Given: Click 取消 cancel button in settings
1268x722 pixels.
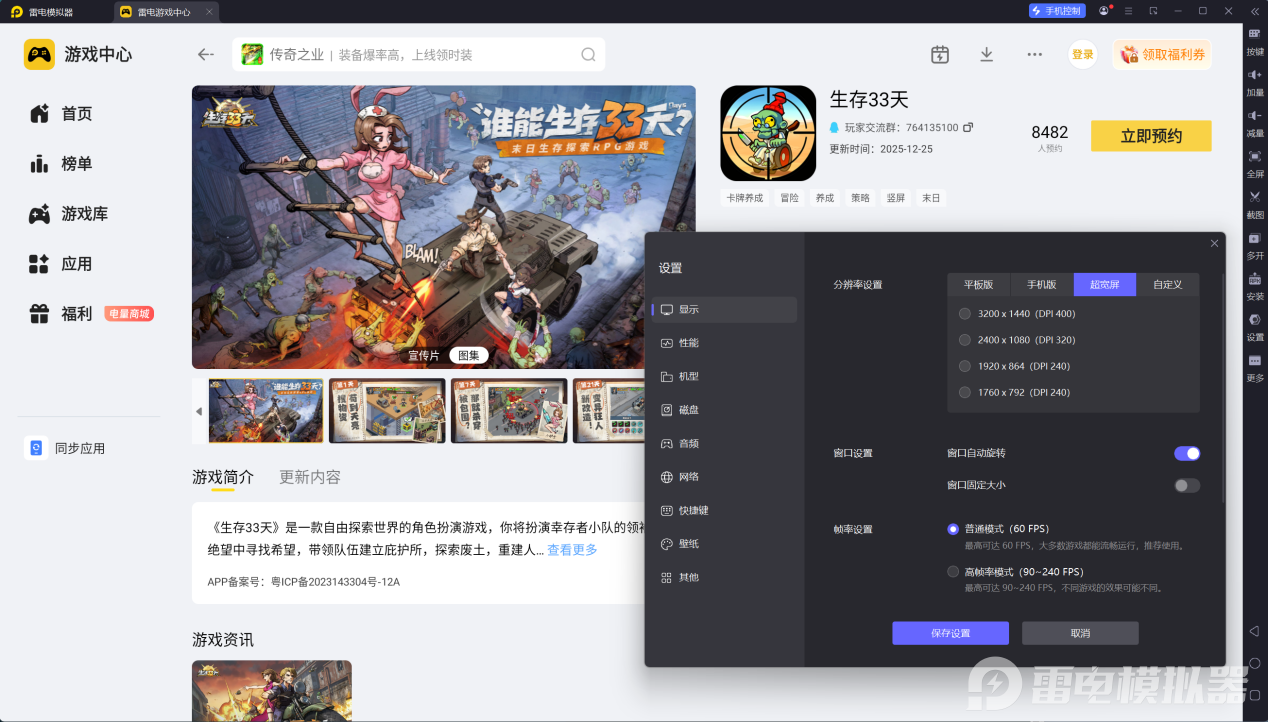Looking at the screenshot, I should pos(1080,633).
